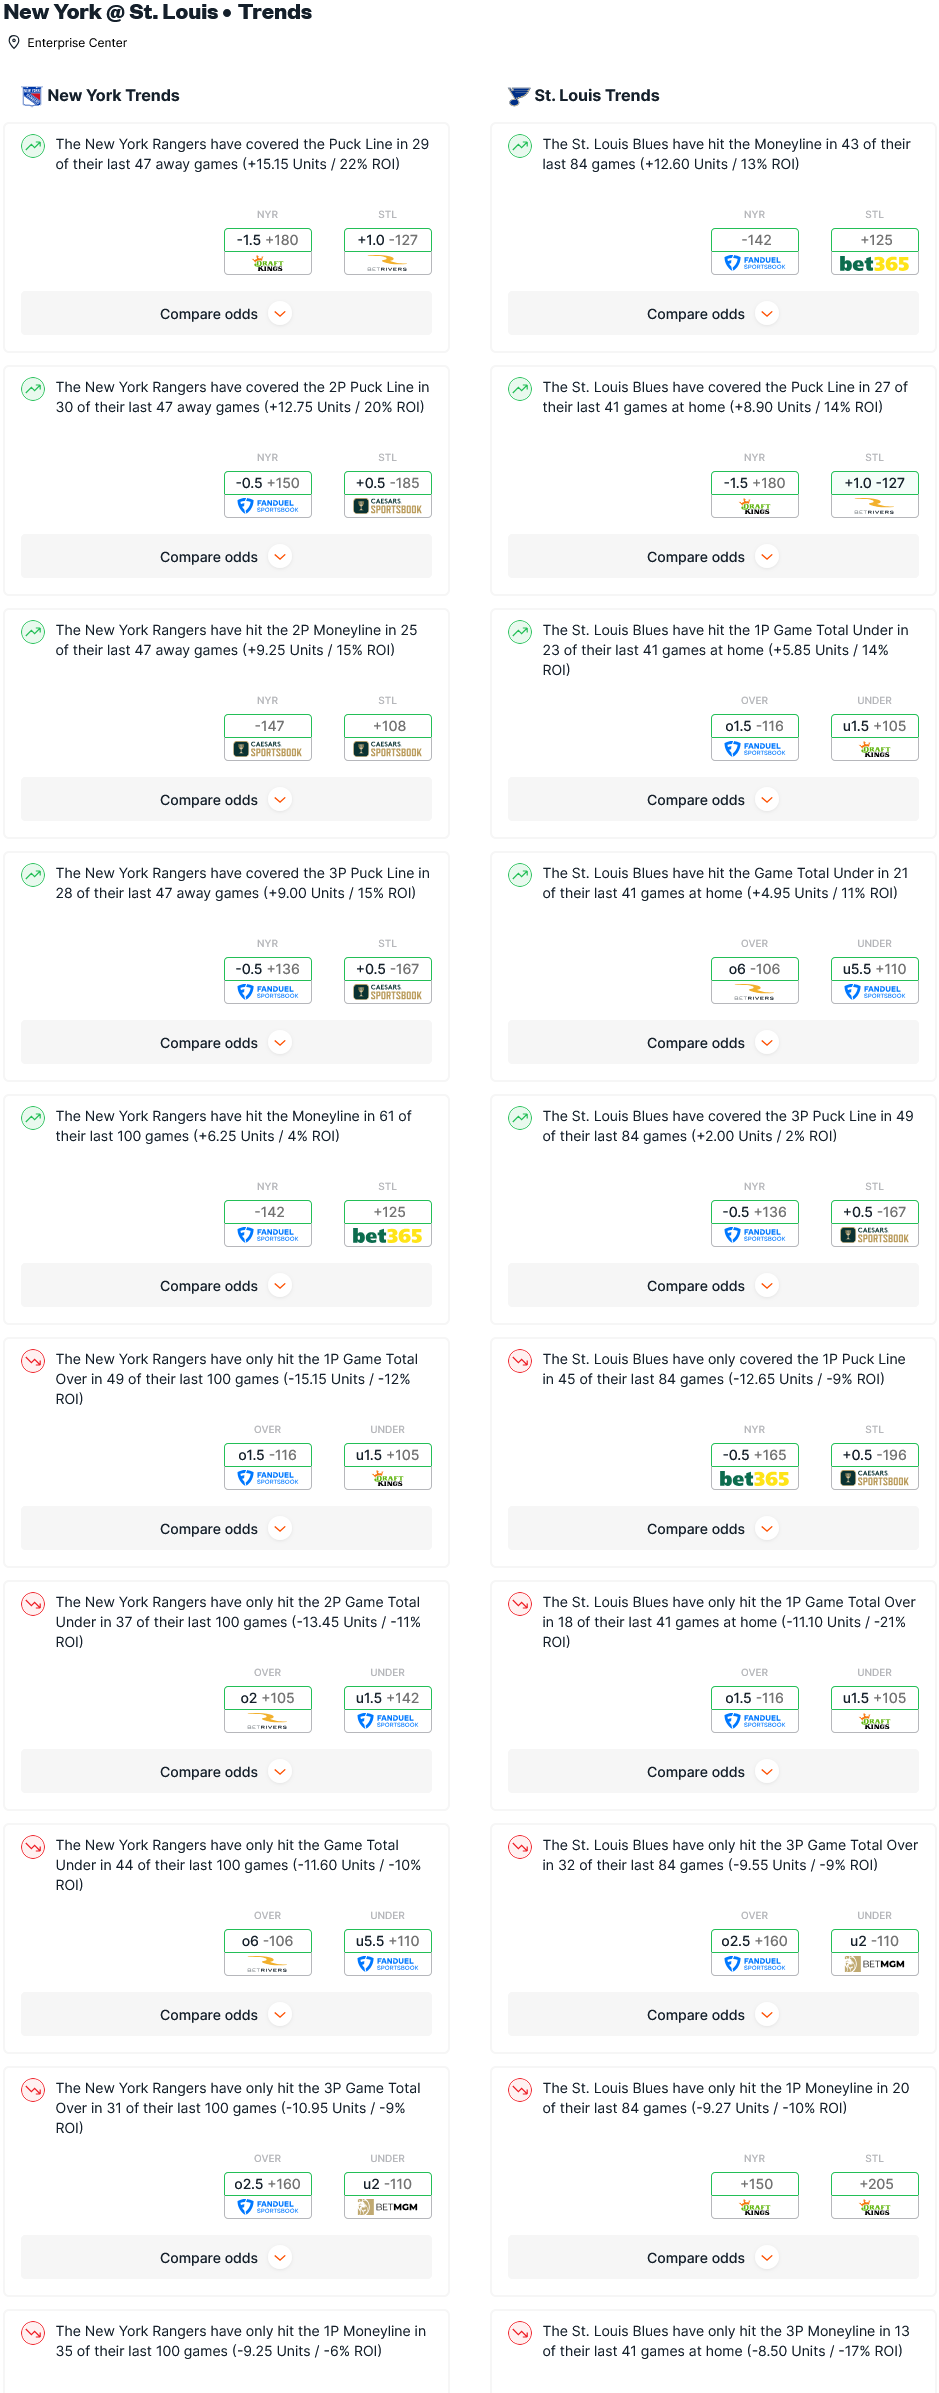The image size is (939, 2393).
Task: Click the Enterprise Center location pin icon
Action: (x=14, y=43)
